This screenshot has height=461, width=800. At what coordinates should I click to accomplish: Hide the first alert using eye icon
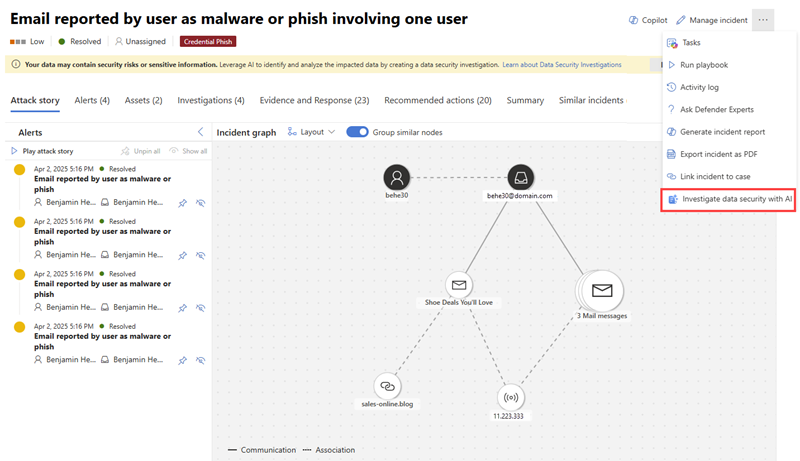200,202
